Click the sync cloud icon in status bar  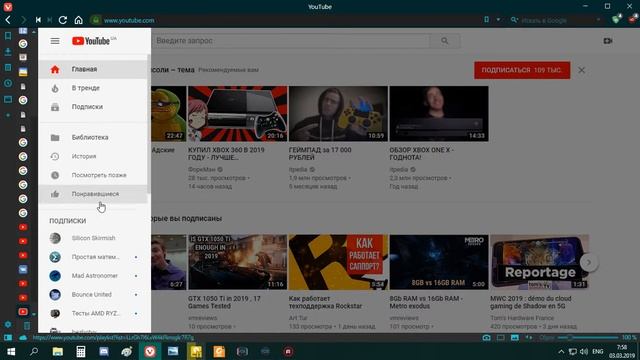pos(23,338)
